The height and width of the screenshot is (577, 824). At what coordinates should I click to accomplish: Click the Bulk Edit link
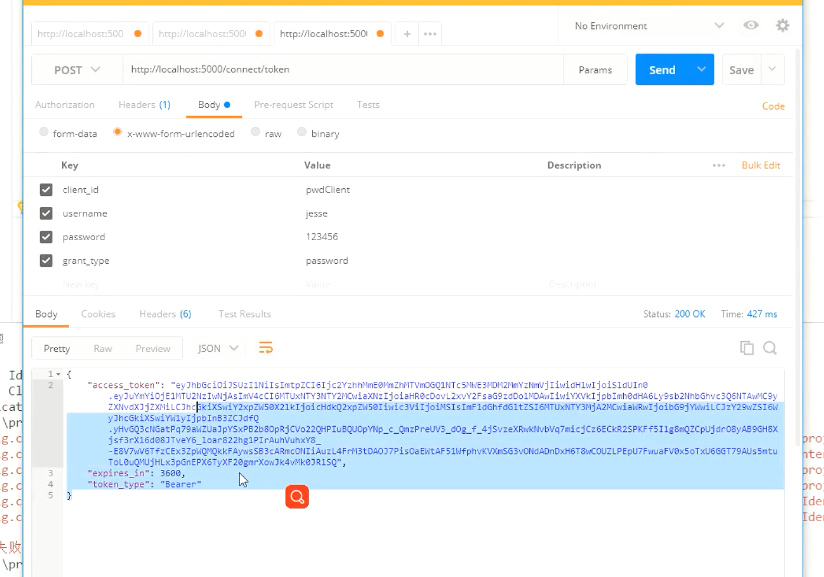(x=761, y=165)
